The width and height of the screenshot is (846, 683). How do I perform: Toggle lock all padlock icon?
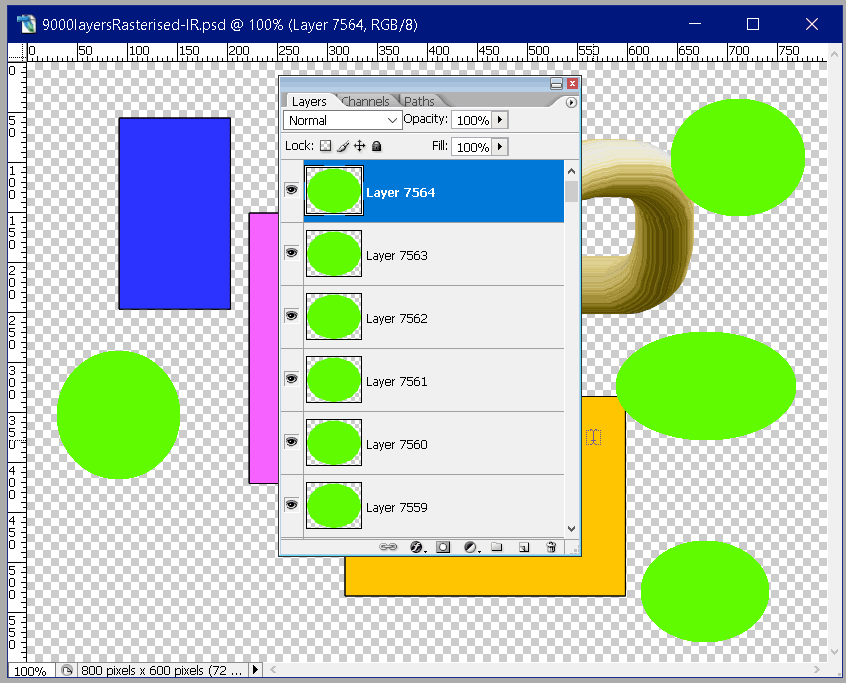377,146
